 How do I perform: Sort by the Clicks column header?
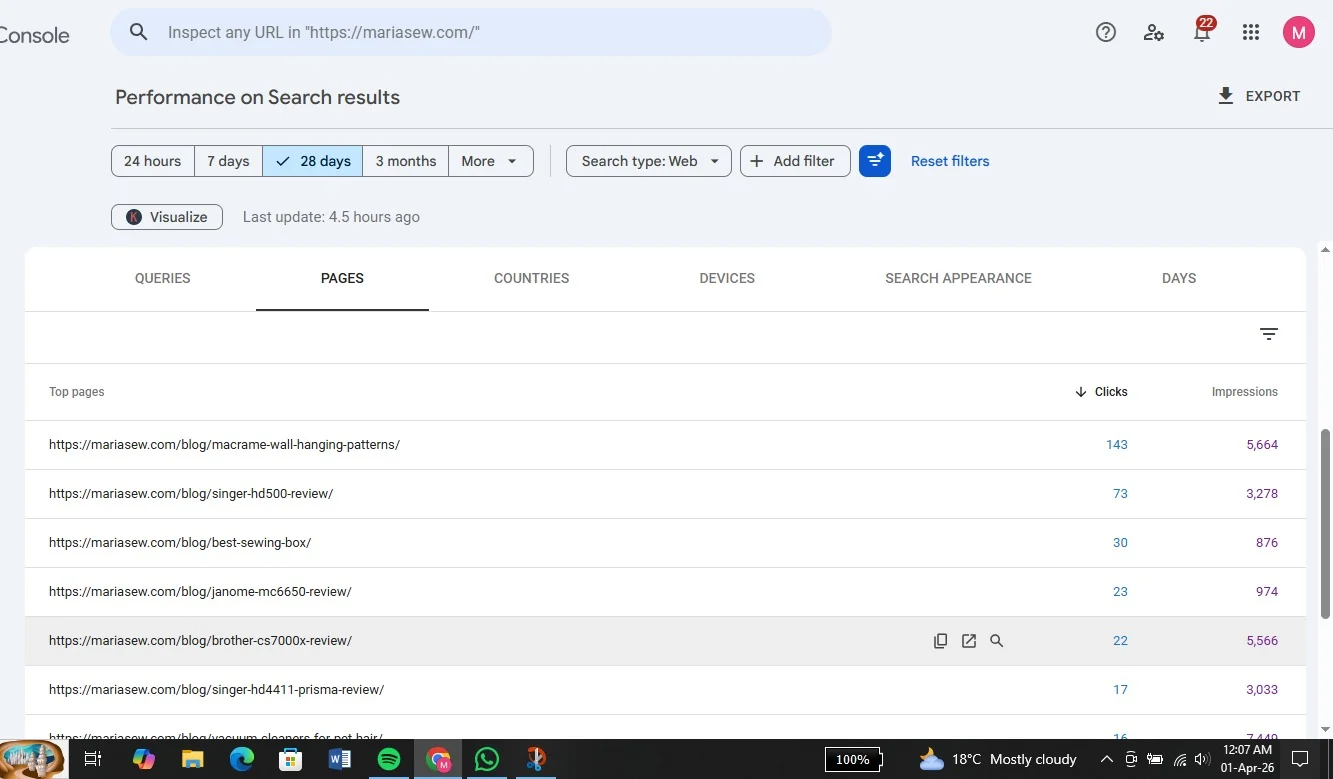[x=1101, y=392]
